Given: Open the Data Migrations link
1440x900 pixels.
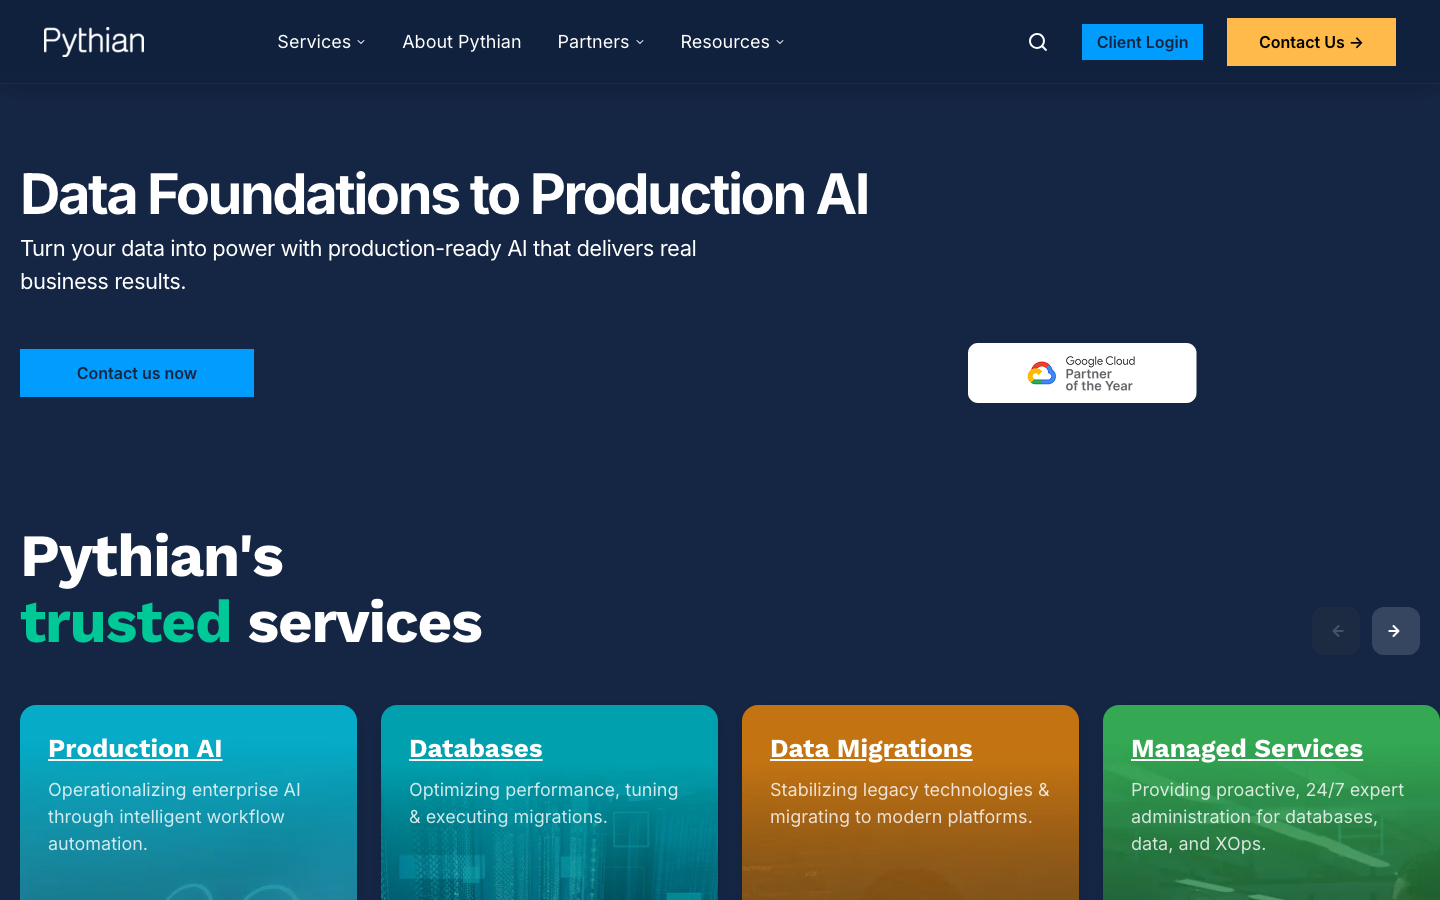Looking at the screenshot, I should click(871, 748).
